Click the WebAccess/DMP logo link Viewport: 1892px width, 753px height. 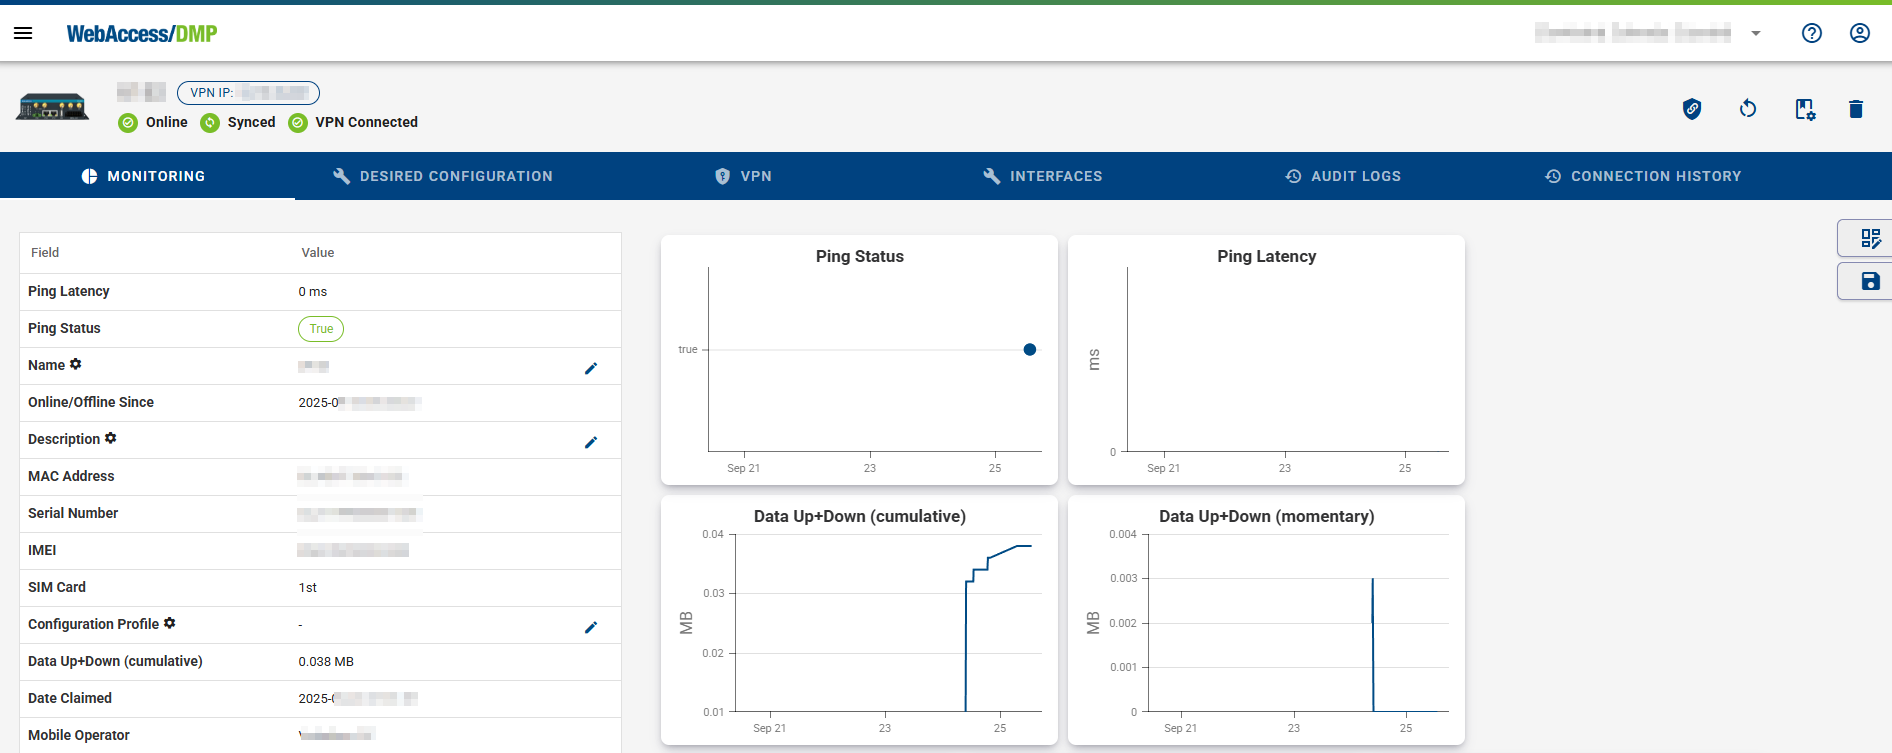pyautogui.click(x=142, y=34)
